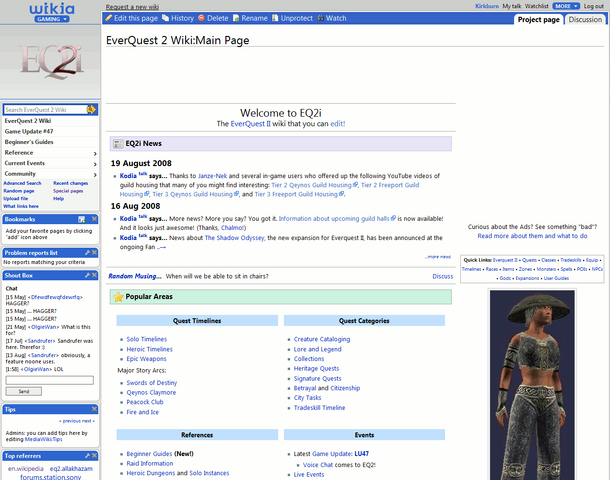The width and height of the screenshot is (610, 480).
Task: Close the Problem reports list widget
Action: tap(94, 253)
